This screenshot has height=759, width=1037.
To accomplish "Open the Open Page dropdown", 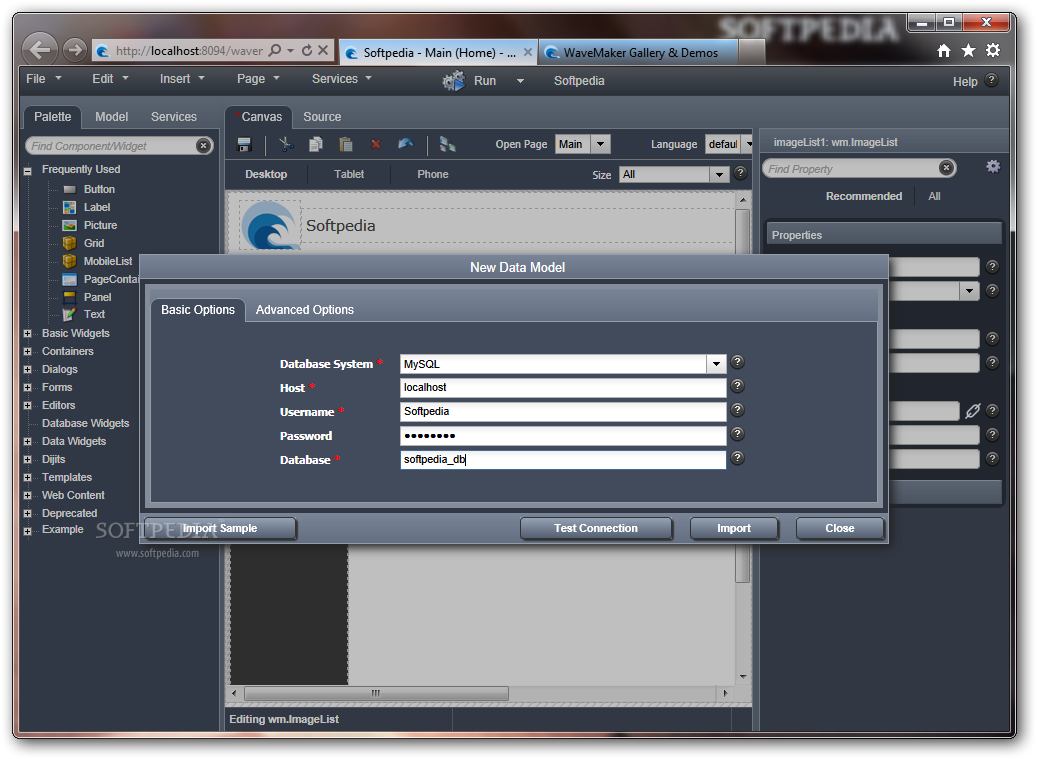I will [600, 144].
